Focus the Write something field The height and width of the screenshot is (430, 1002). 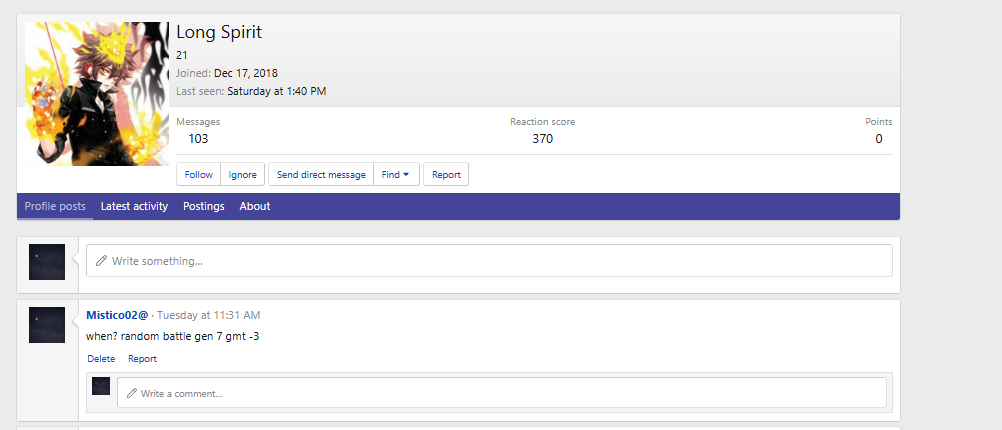pos(489,261)
